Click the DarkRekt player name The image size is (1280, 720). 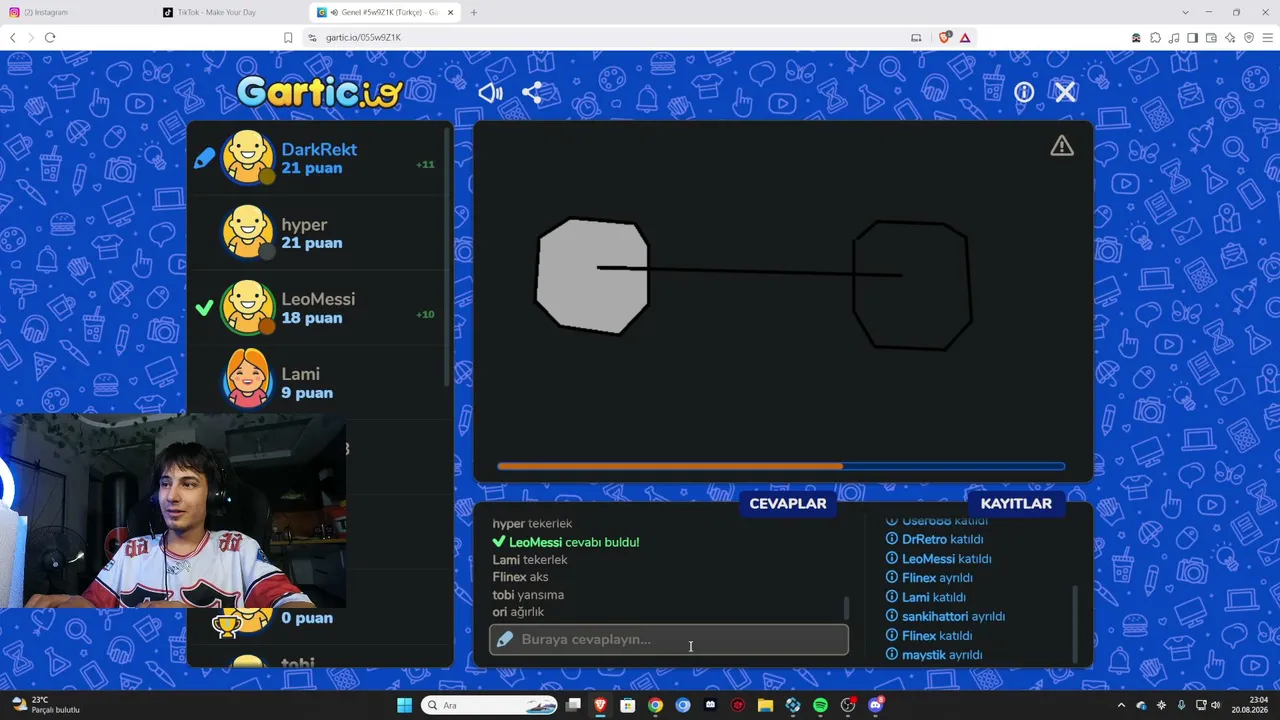tap(319, 149)
